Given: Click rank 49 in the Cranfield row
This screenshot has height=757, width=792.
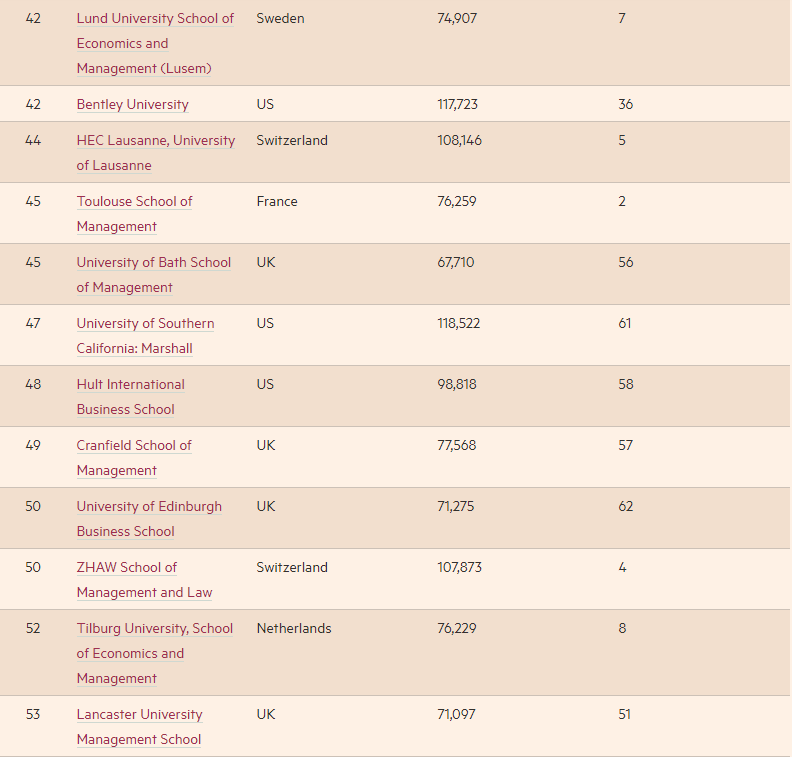Looking at the screenshot, I should (33, 446).
